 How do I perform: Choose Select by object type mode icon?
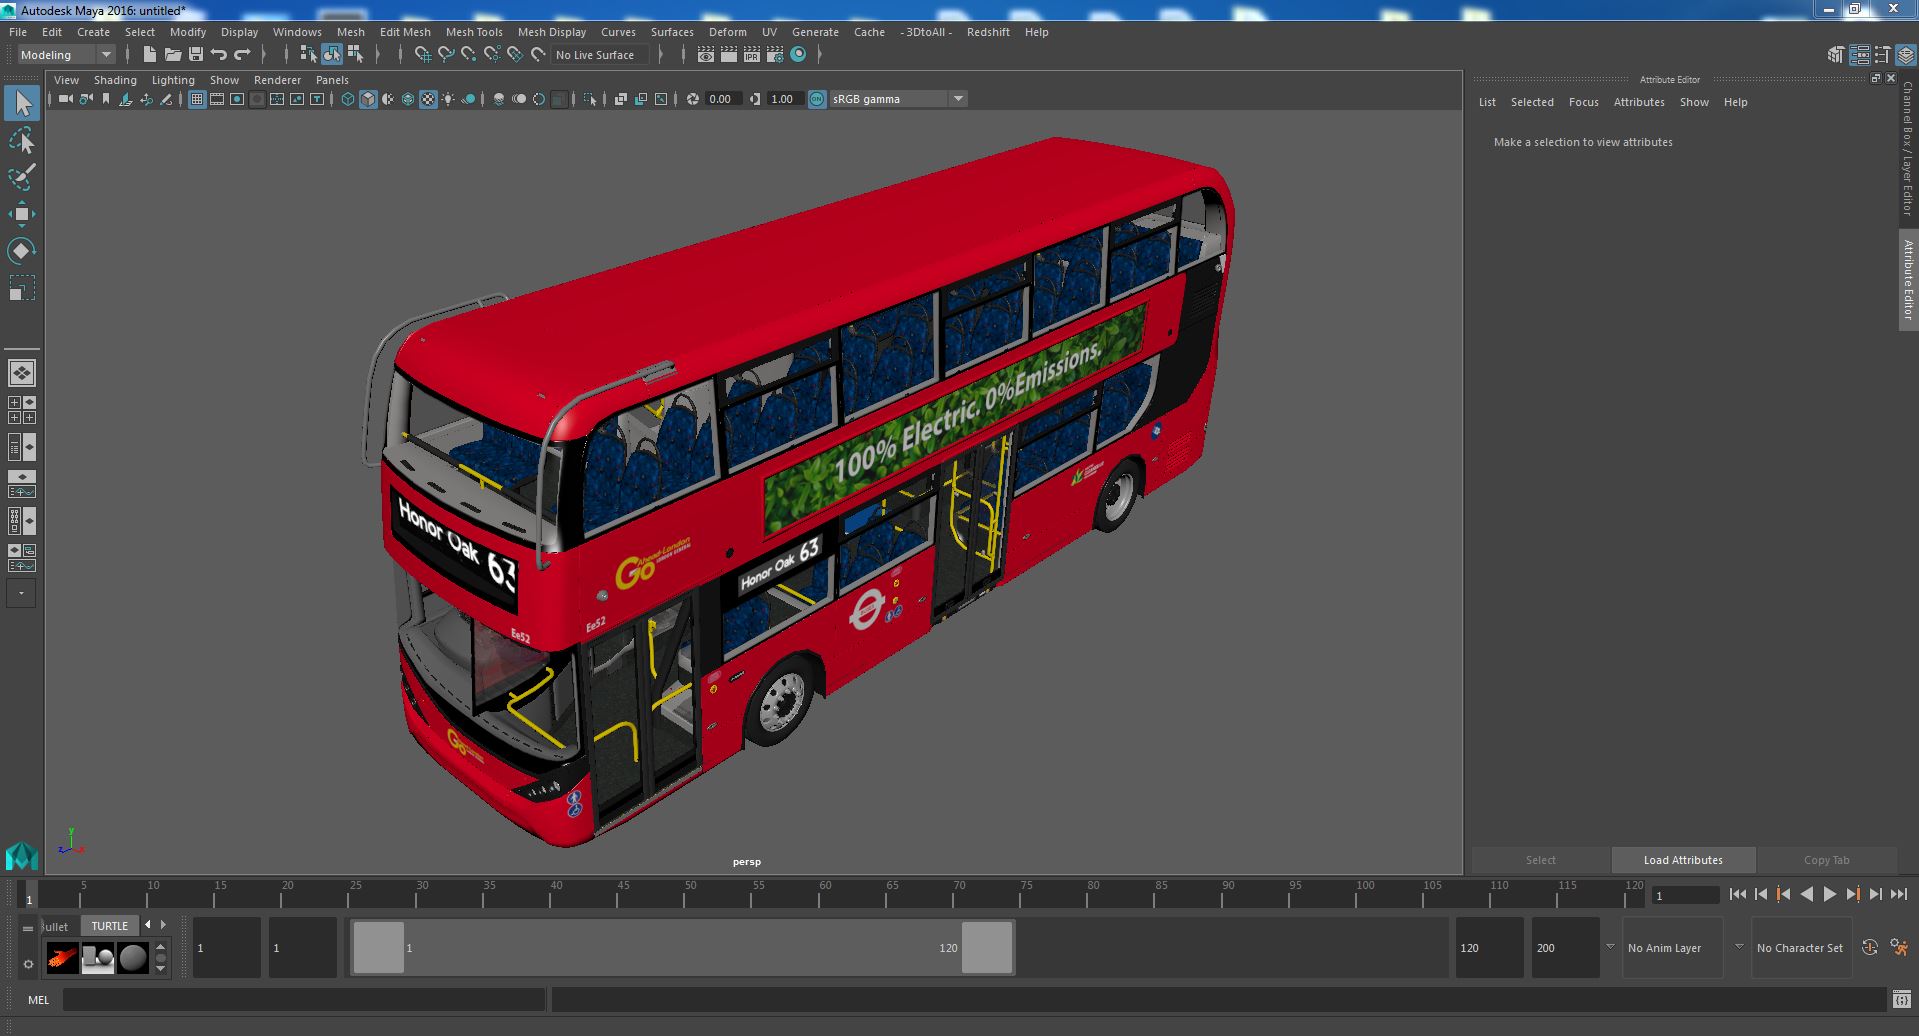[332, 55]
